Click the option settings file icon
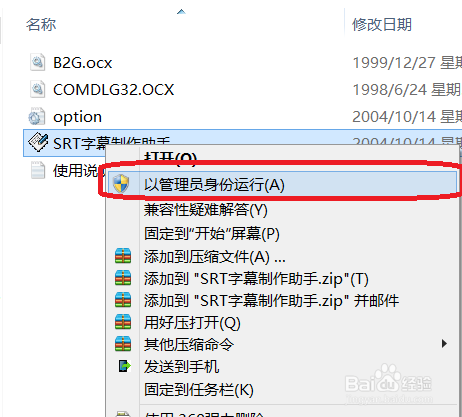 [x=36, y=116]
